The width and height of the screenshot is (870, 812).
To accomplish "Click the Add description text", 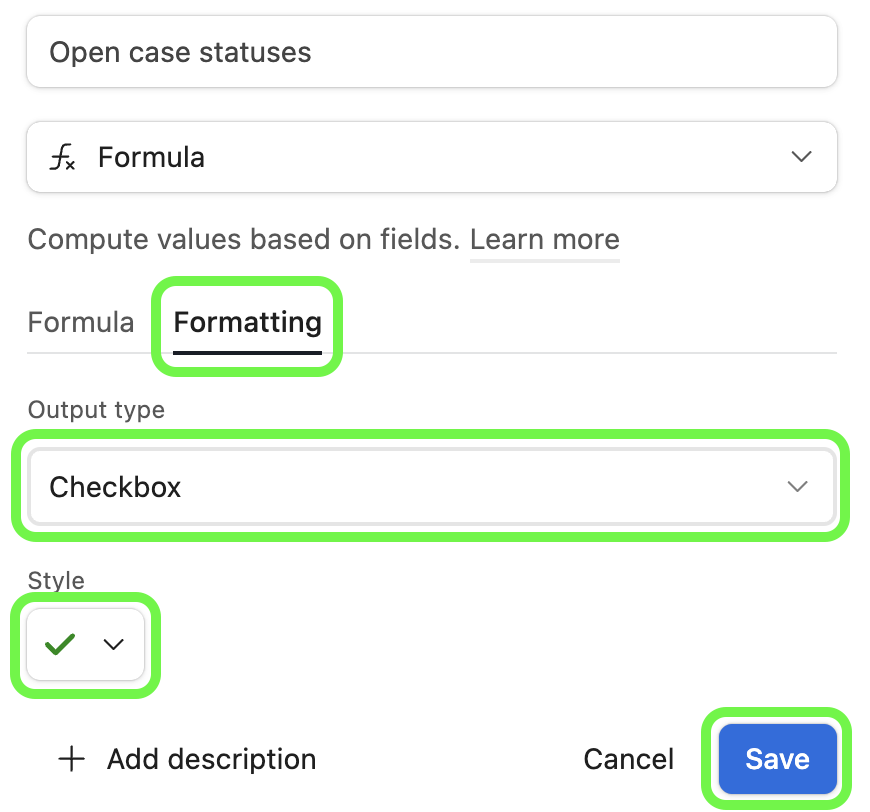I will tap(211, 759).
